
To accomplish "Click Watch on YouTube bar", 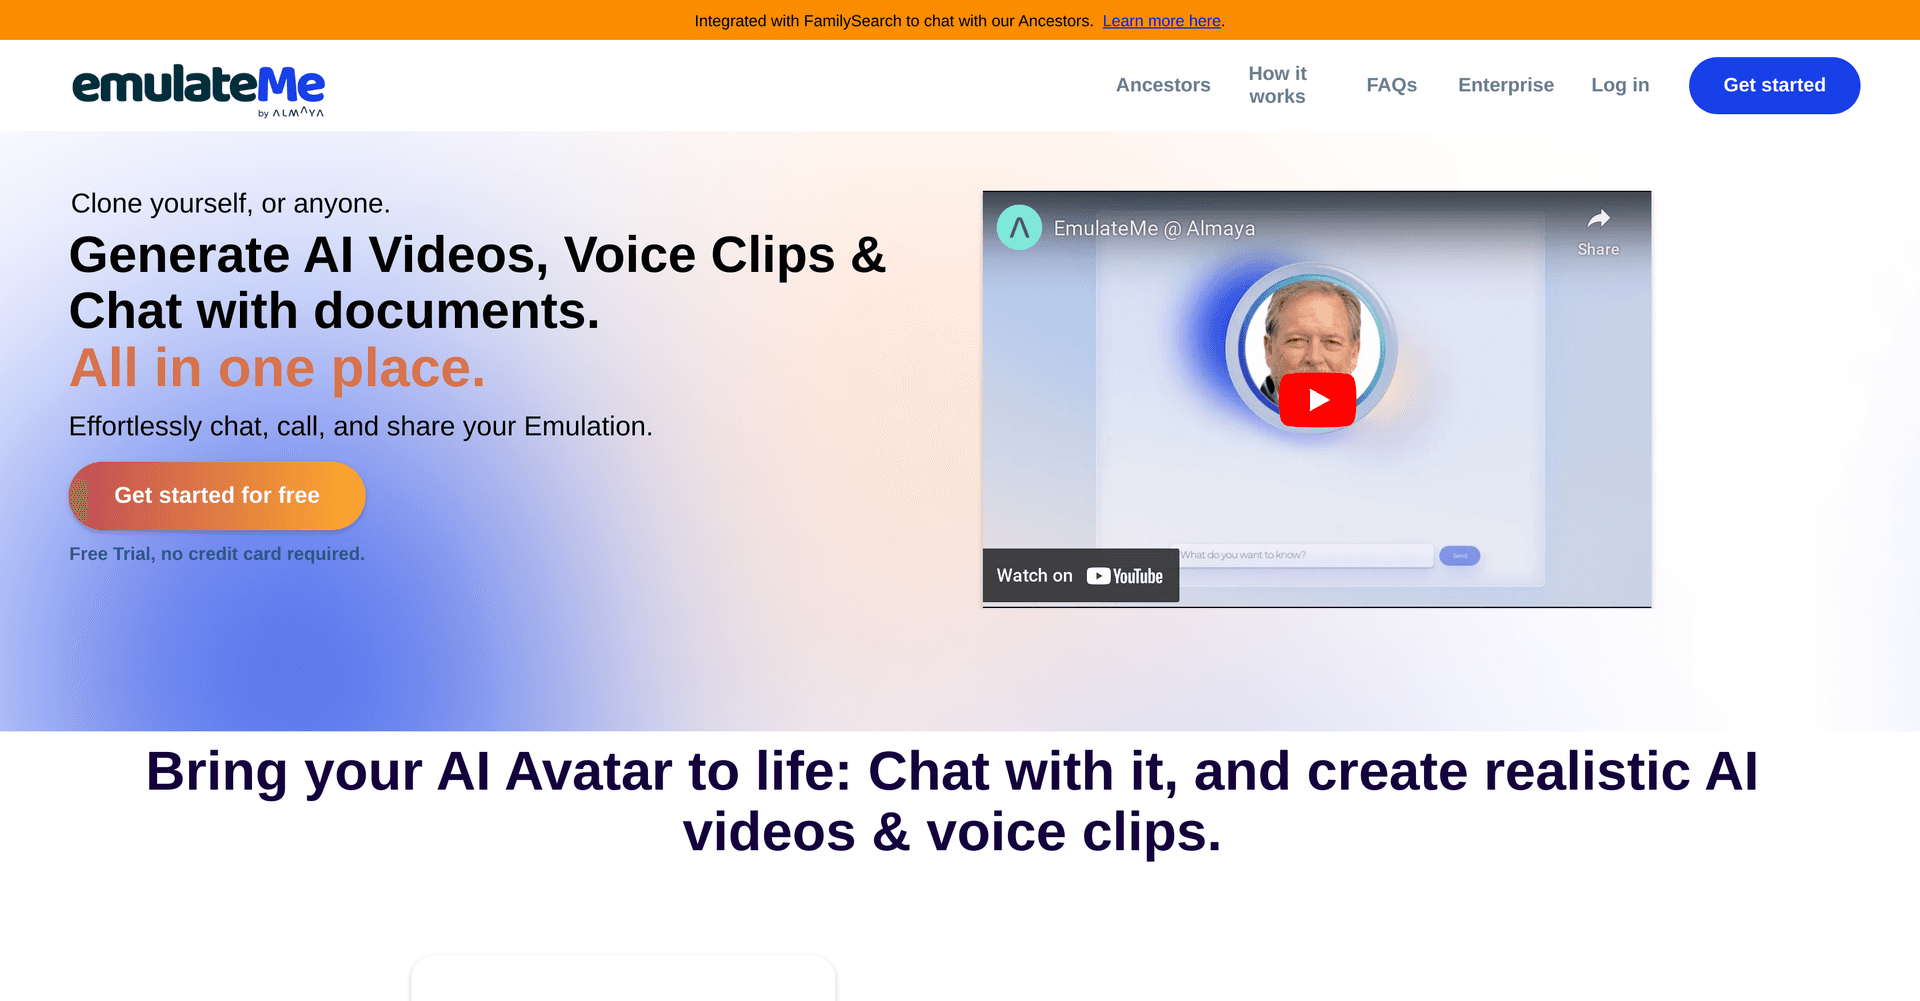I will 1080,575.
